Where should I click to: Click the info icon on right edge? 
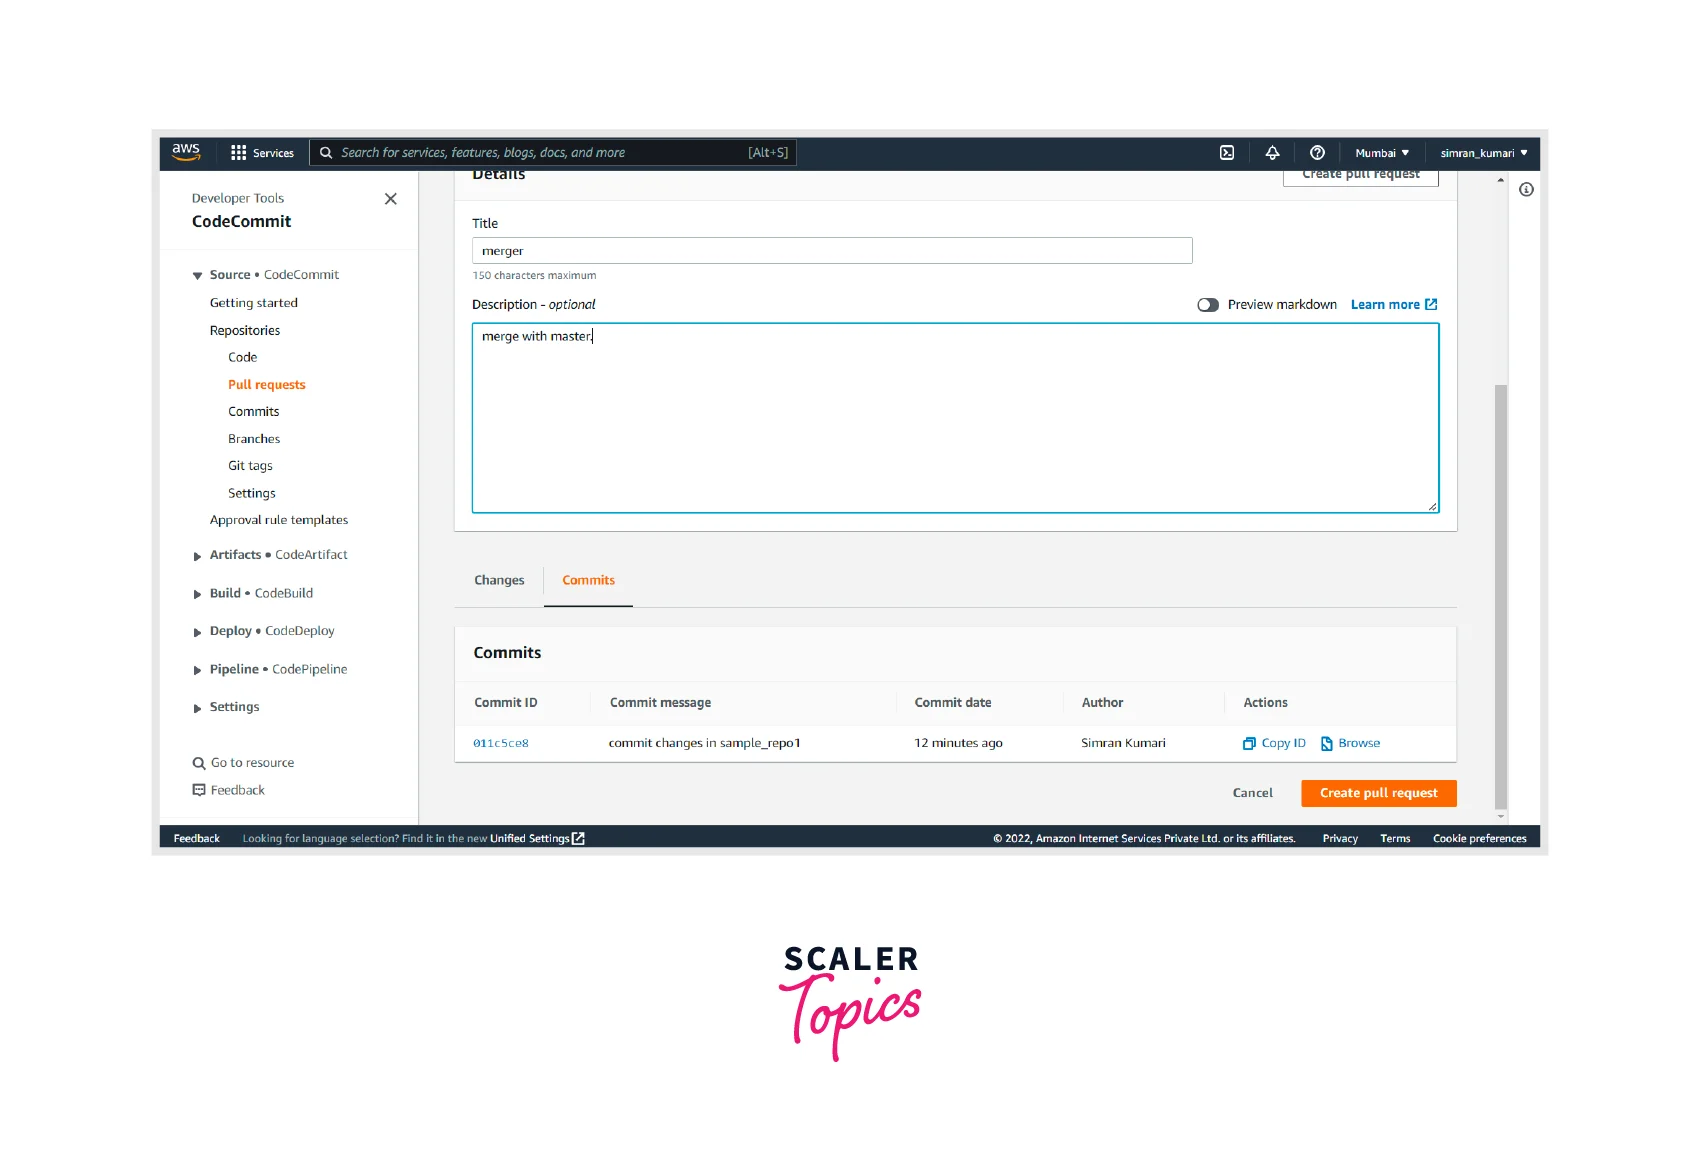(1526, 190)
